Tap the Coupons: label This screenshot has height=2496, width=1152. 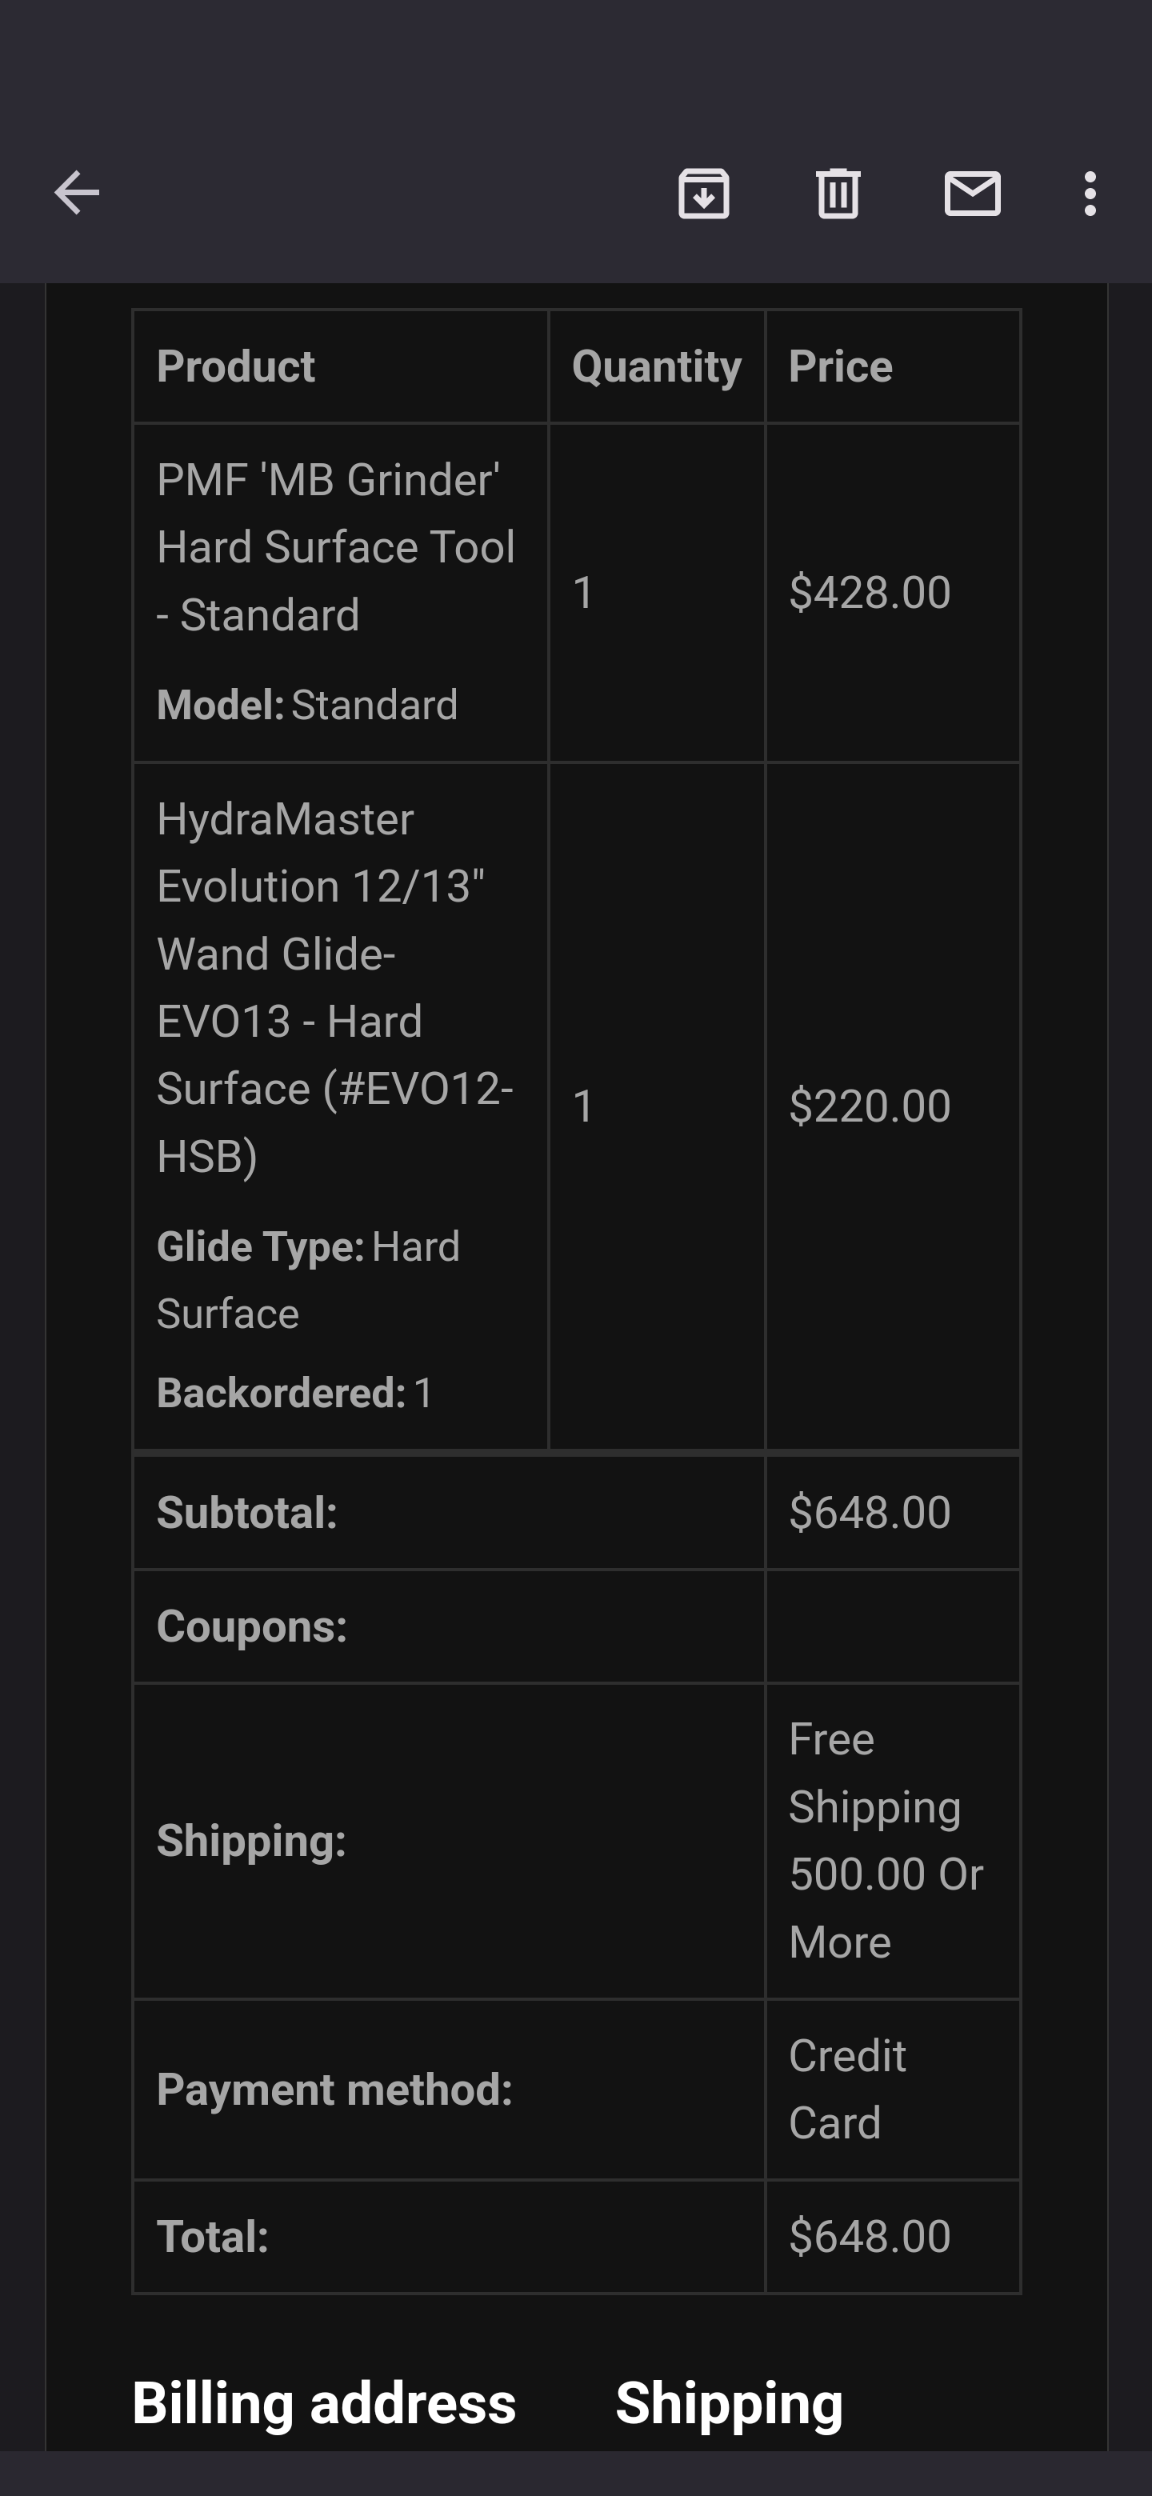252,1626
